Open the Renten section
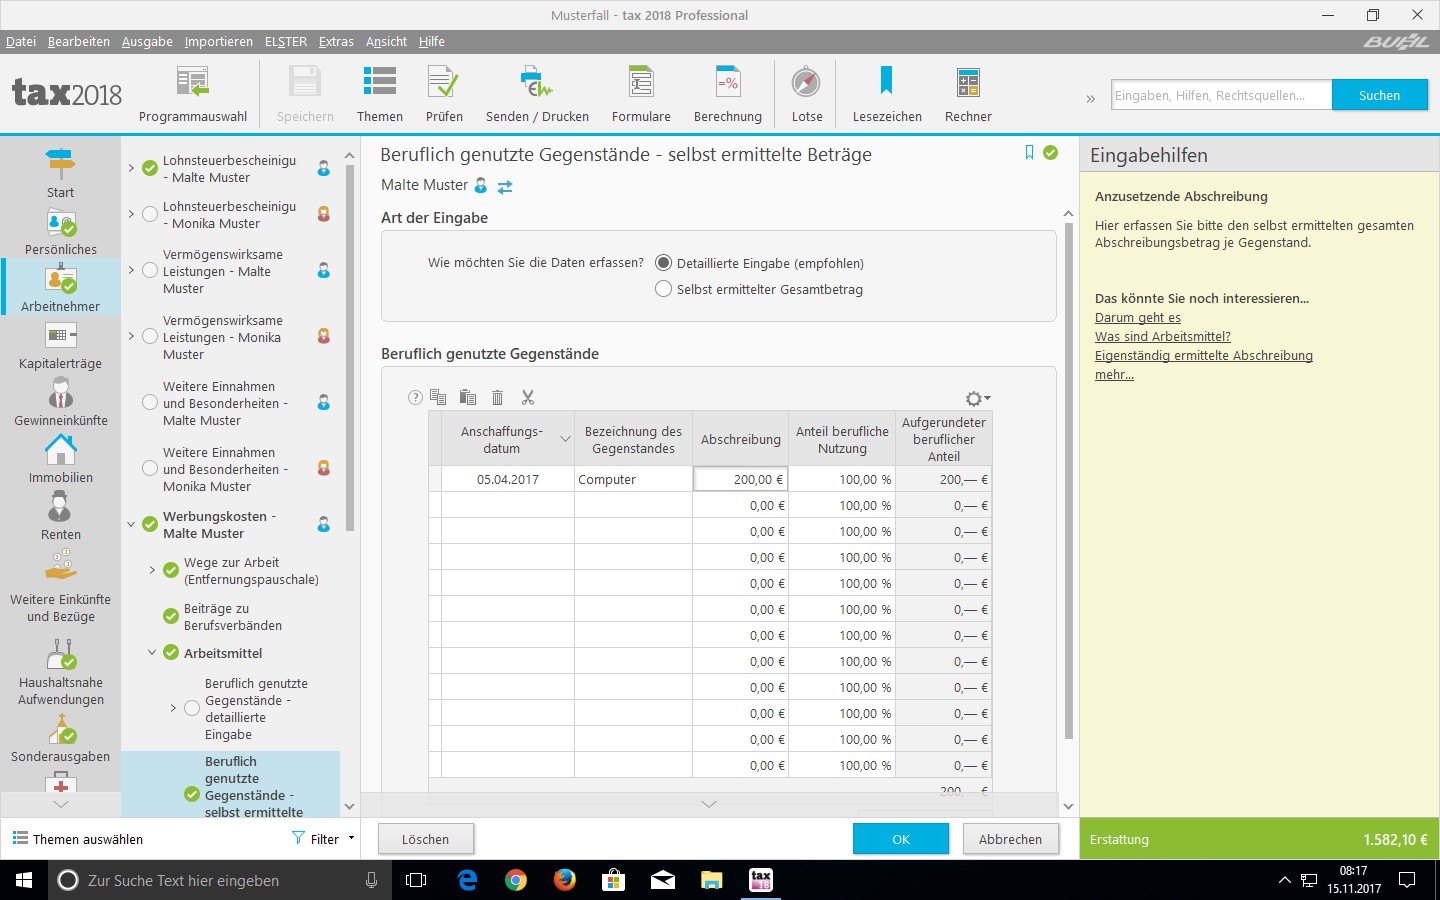The image size is (1440, 900). (61, 516)
